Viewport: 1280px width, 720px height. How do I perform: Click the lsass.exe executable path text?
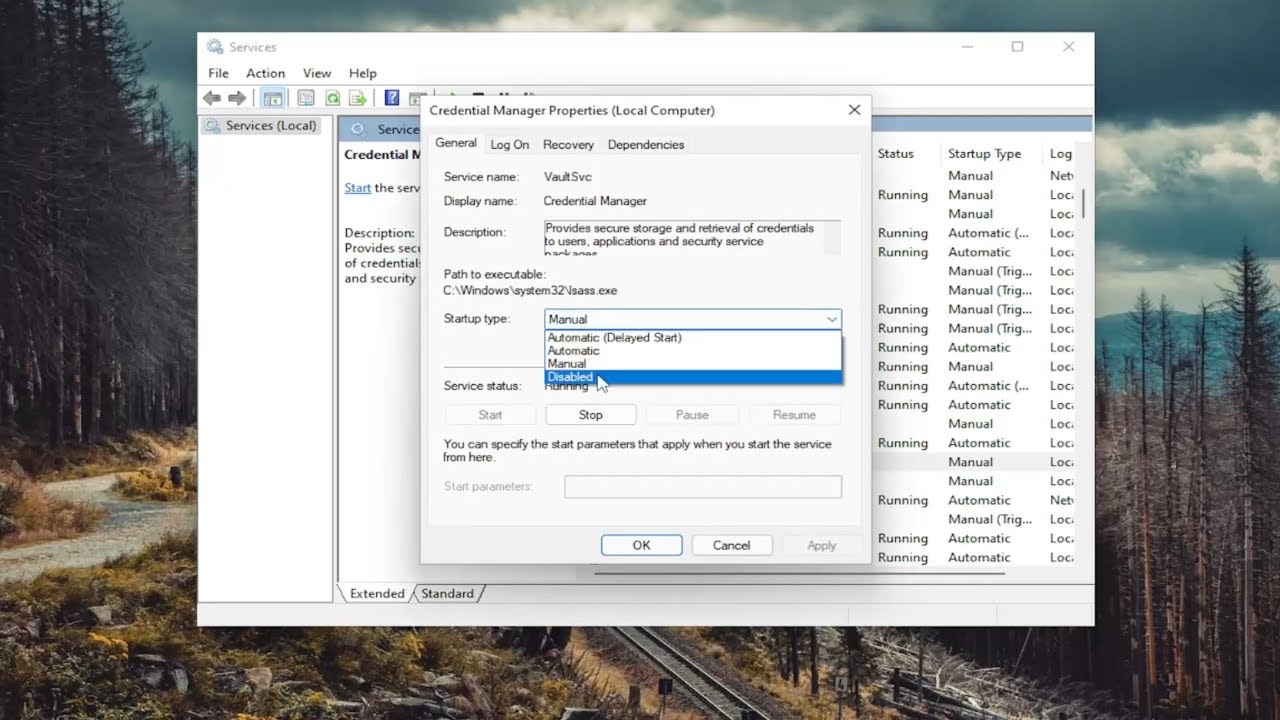click(530, 291)
